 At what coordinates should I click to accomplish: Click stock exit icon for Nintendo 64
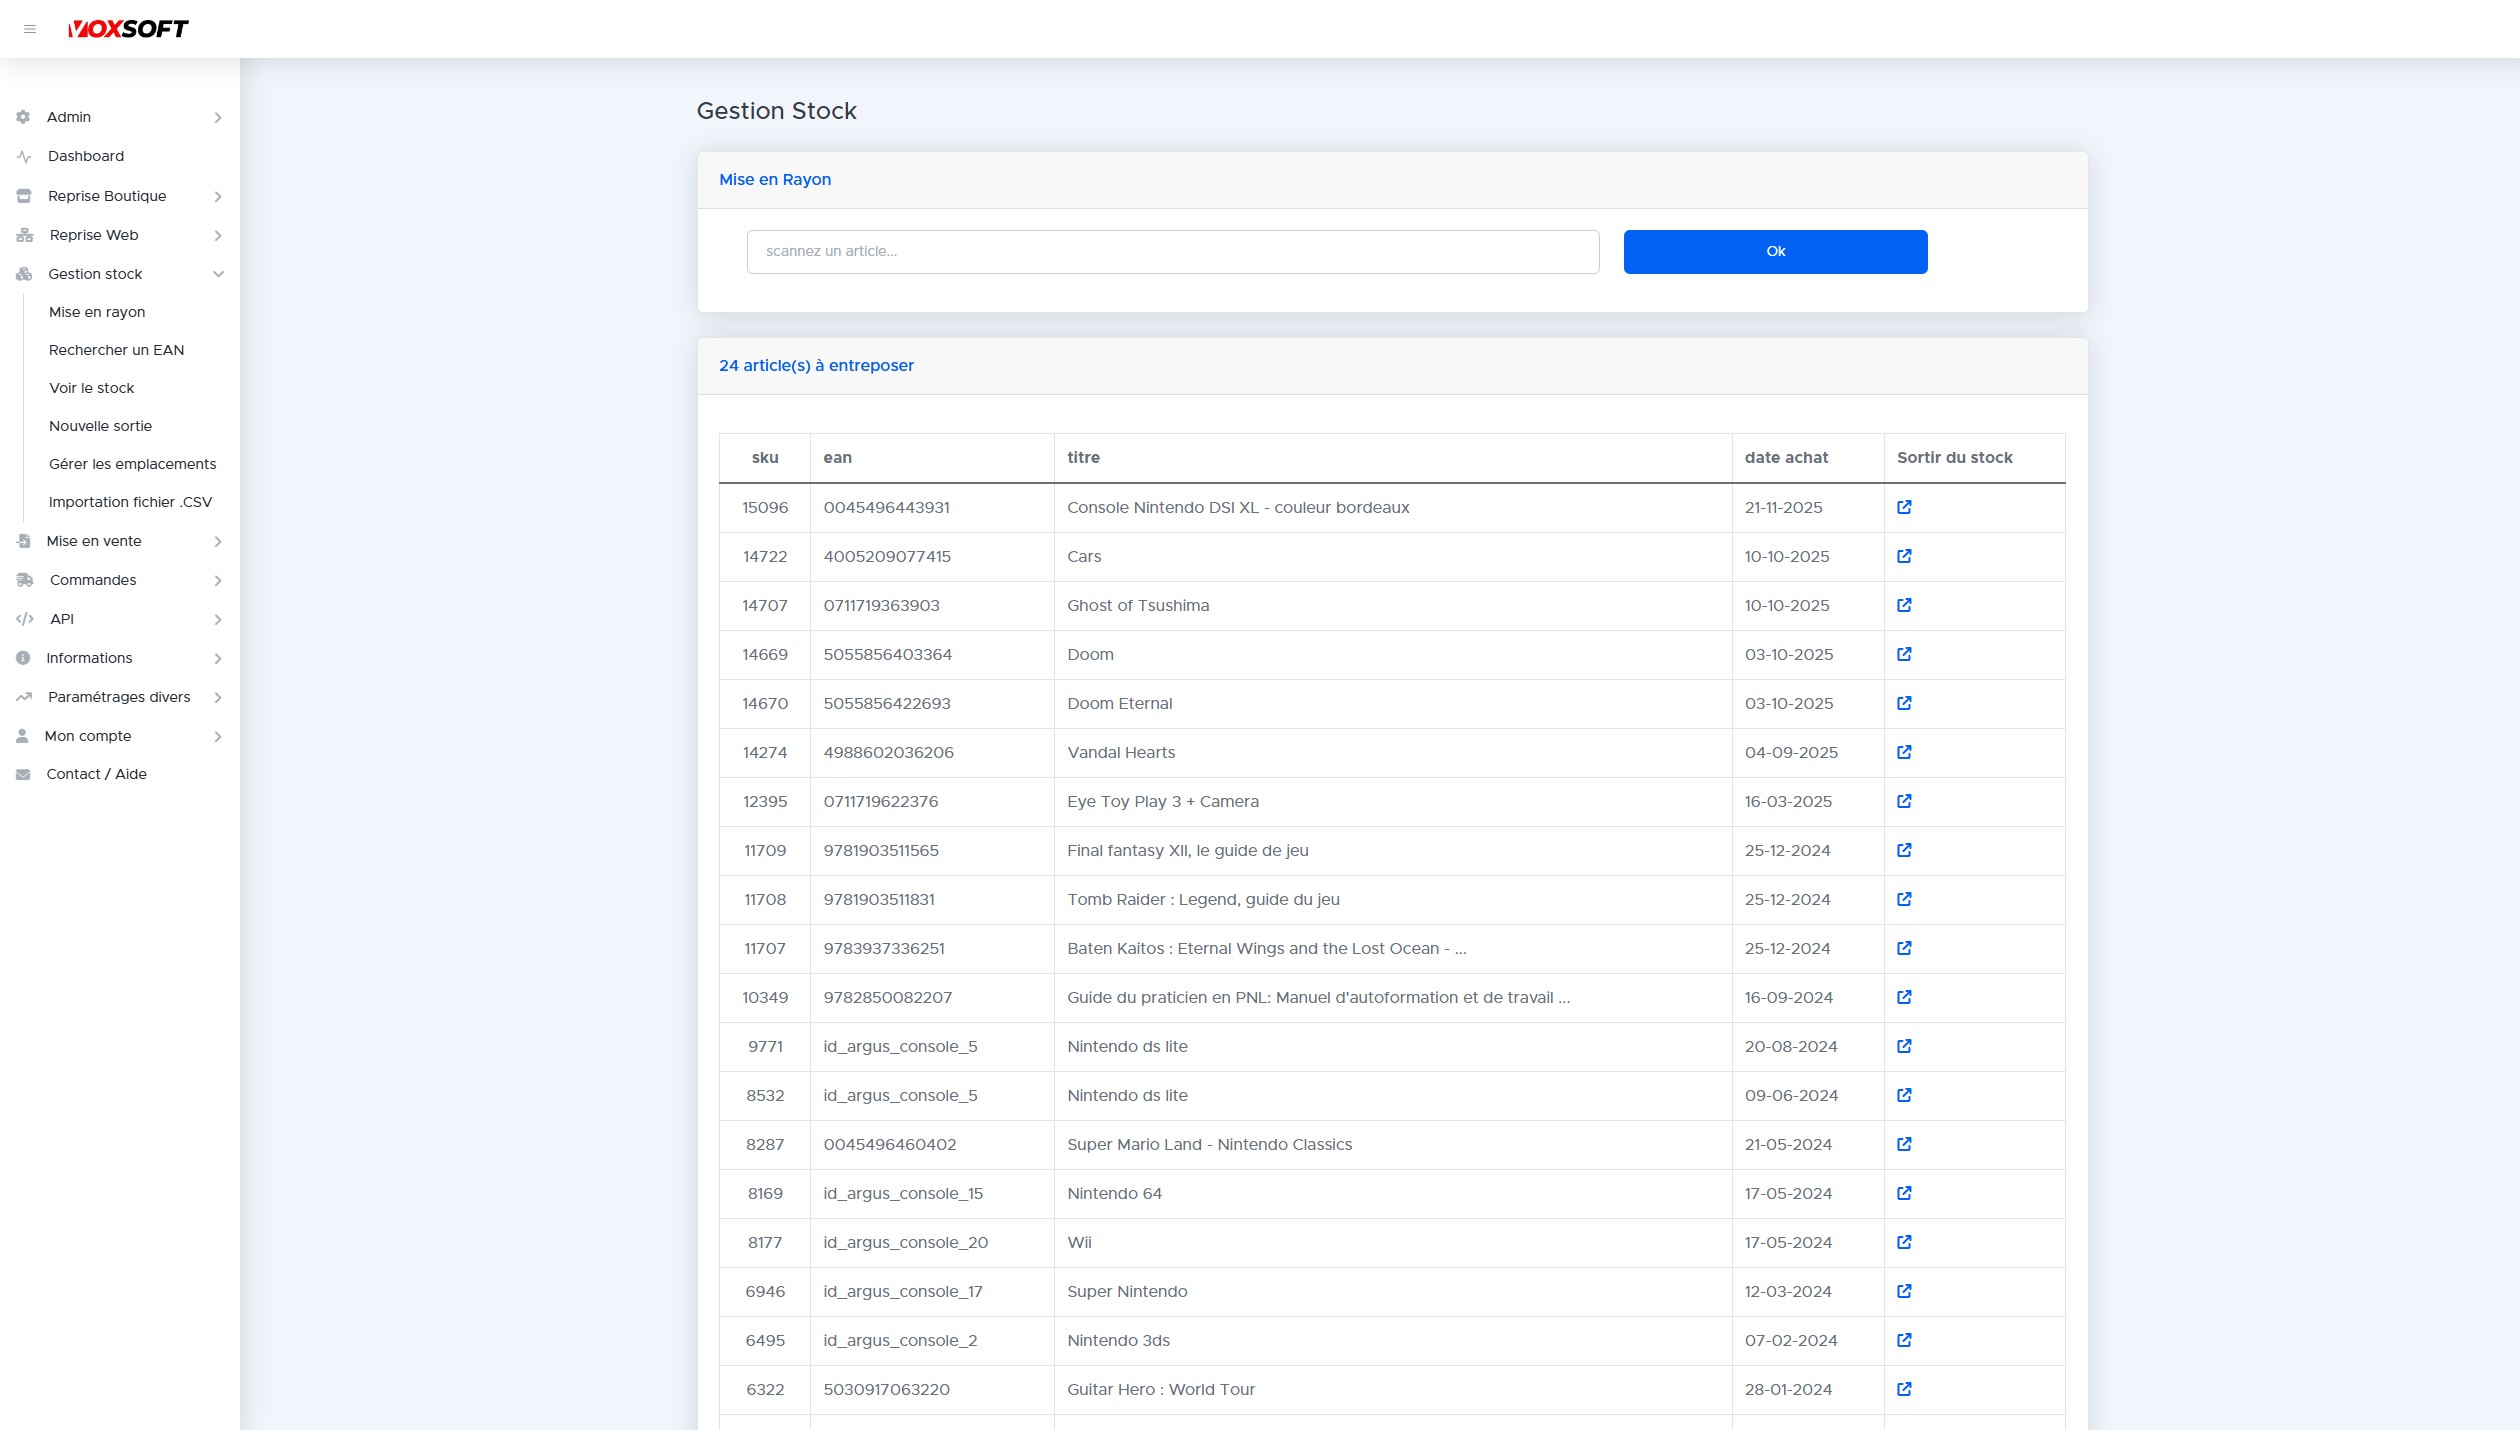(1904, 1193)
